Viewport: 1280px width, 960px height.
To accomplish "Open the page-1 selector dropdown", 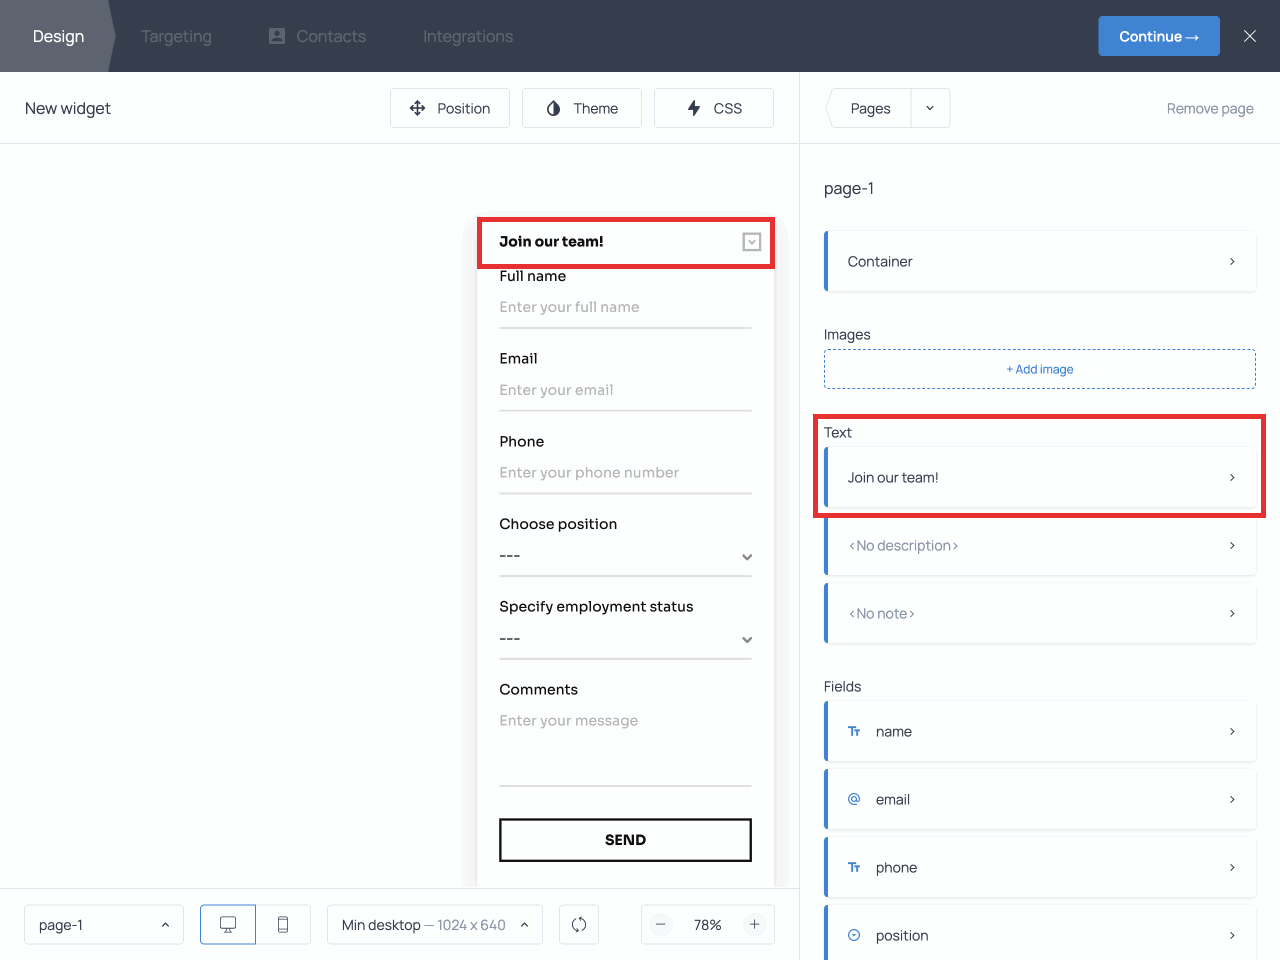I will pyautogui.click(x=103, y=924).
